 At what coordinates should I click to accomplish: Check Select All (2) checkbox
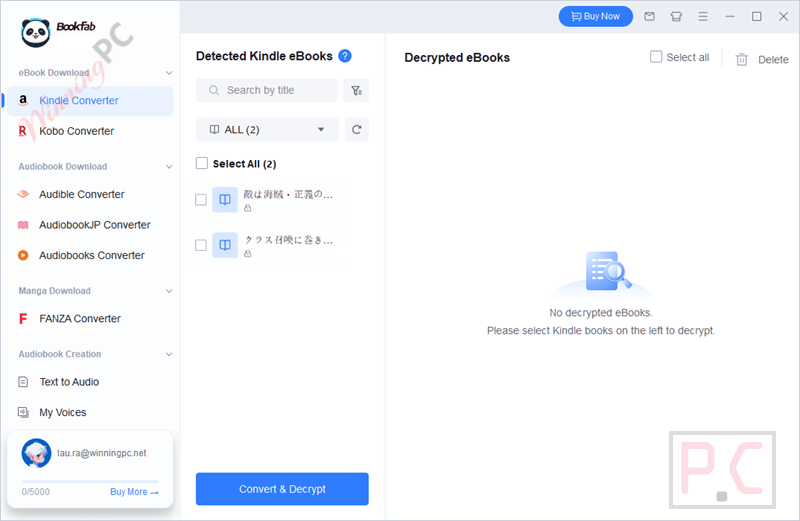(x=202, y=163)
